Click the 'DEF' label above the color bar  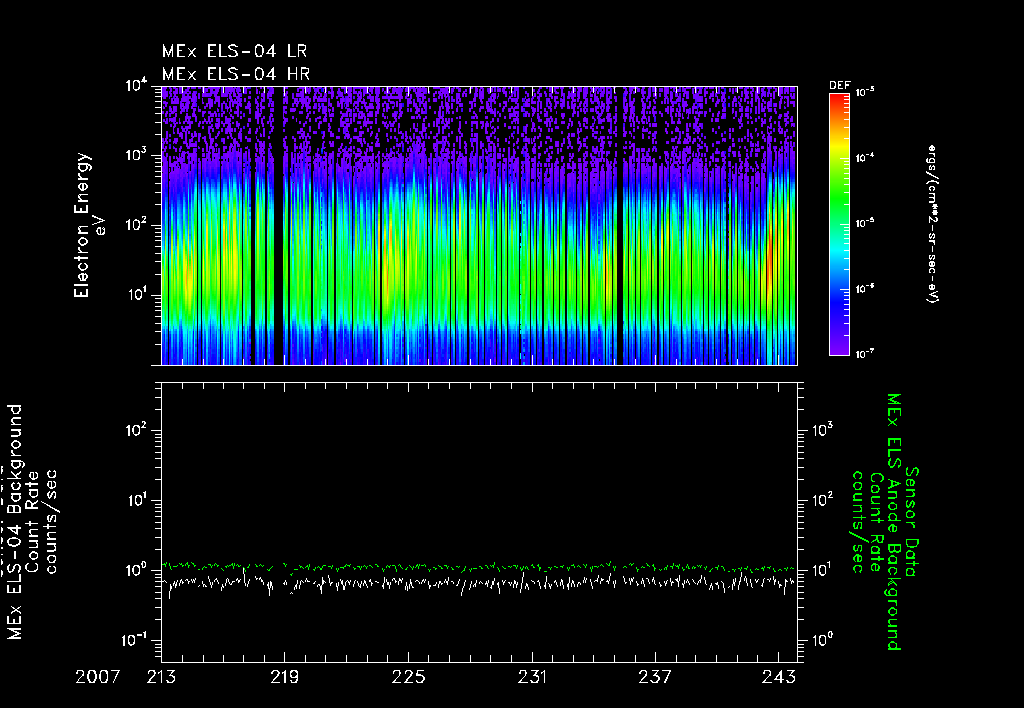[839, 86]
